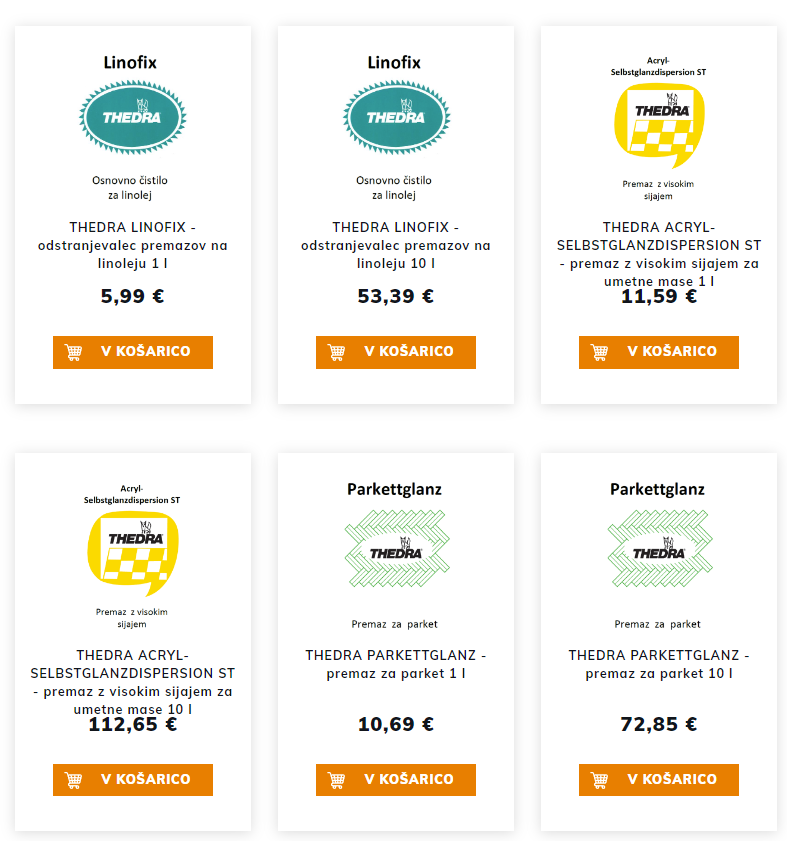Open Acryl-Selbstglanzdispersion ST 1 l title link
This screenshot has width=787, height=841.
pos(658,254)
